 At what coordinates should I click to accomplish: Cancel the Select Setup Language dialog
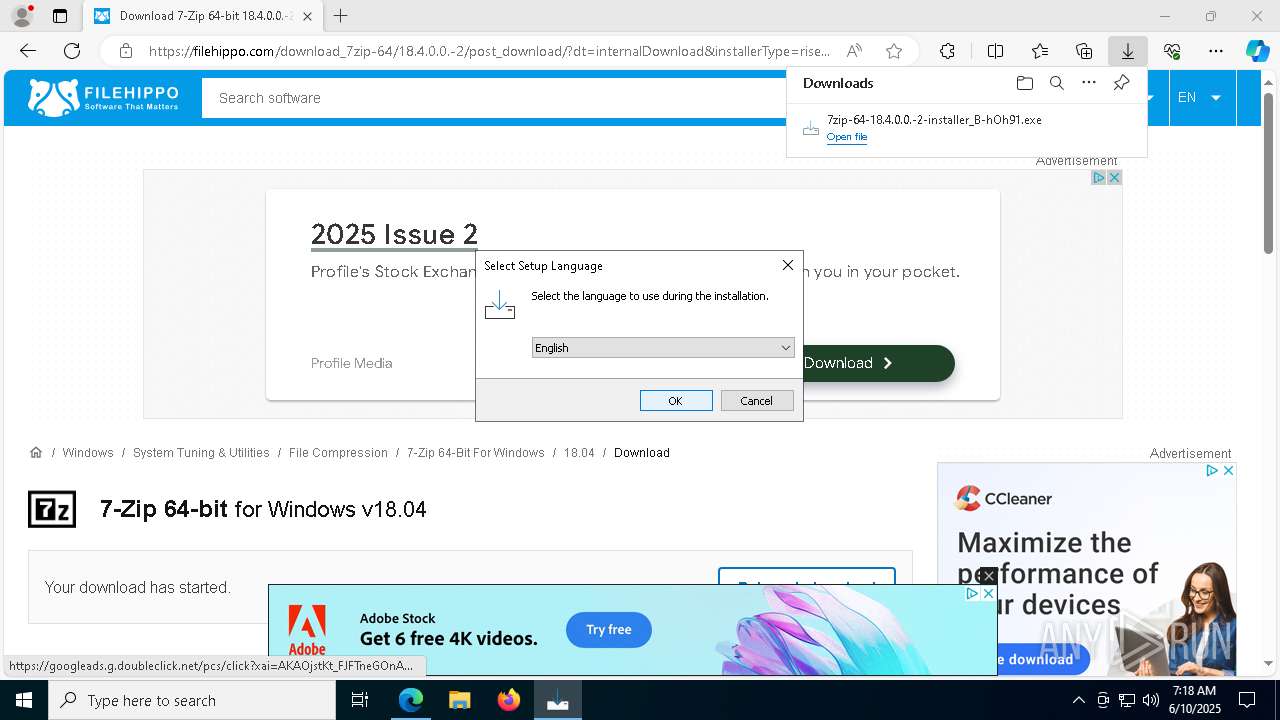[x=757, y=401]
